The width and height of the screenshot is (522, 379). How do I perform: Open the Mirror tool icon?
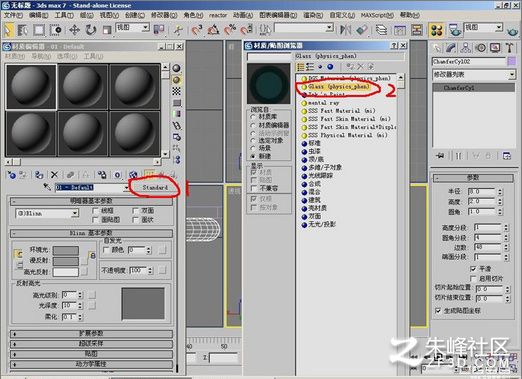tap(346, 30)
